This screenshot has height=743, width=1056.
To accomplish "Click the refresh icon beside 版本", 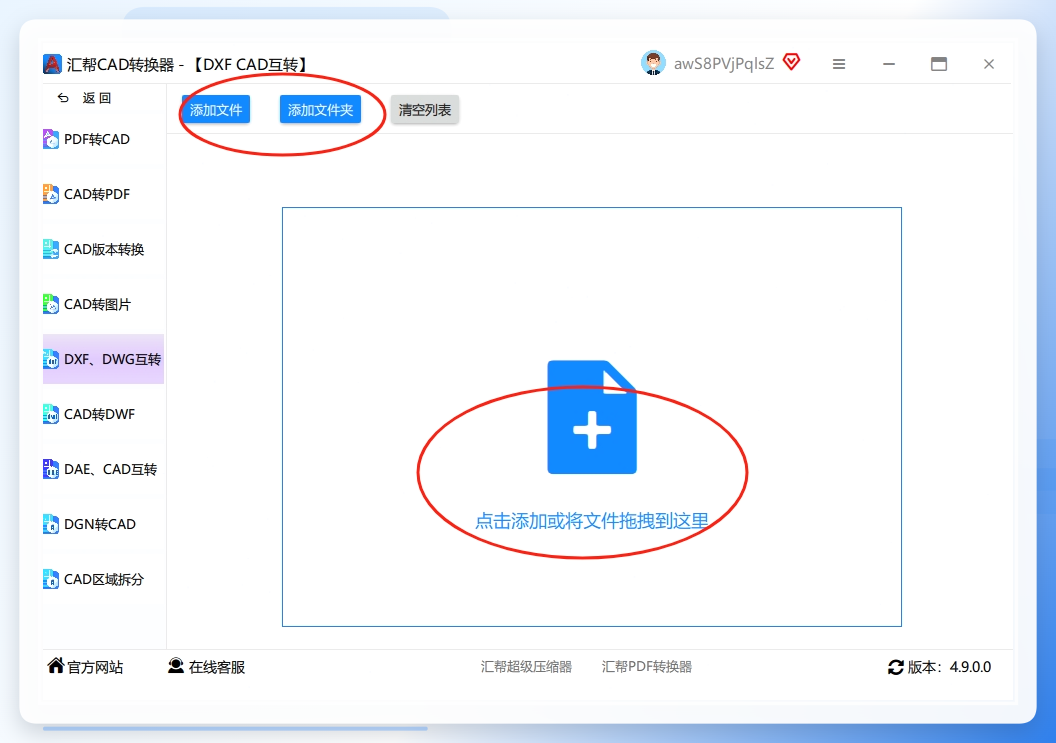I will click(x=896, y=667).
